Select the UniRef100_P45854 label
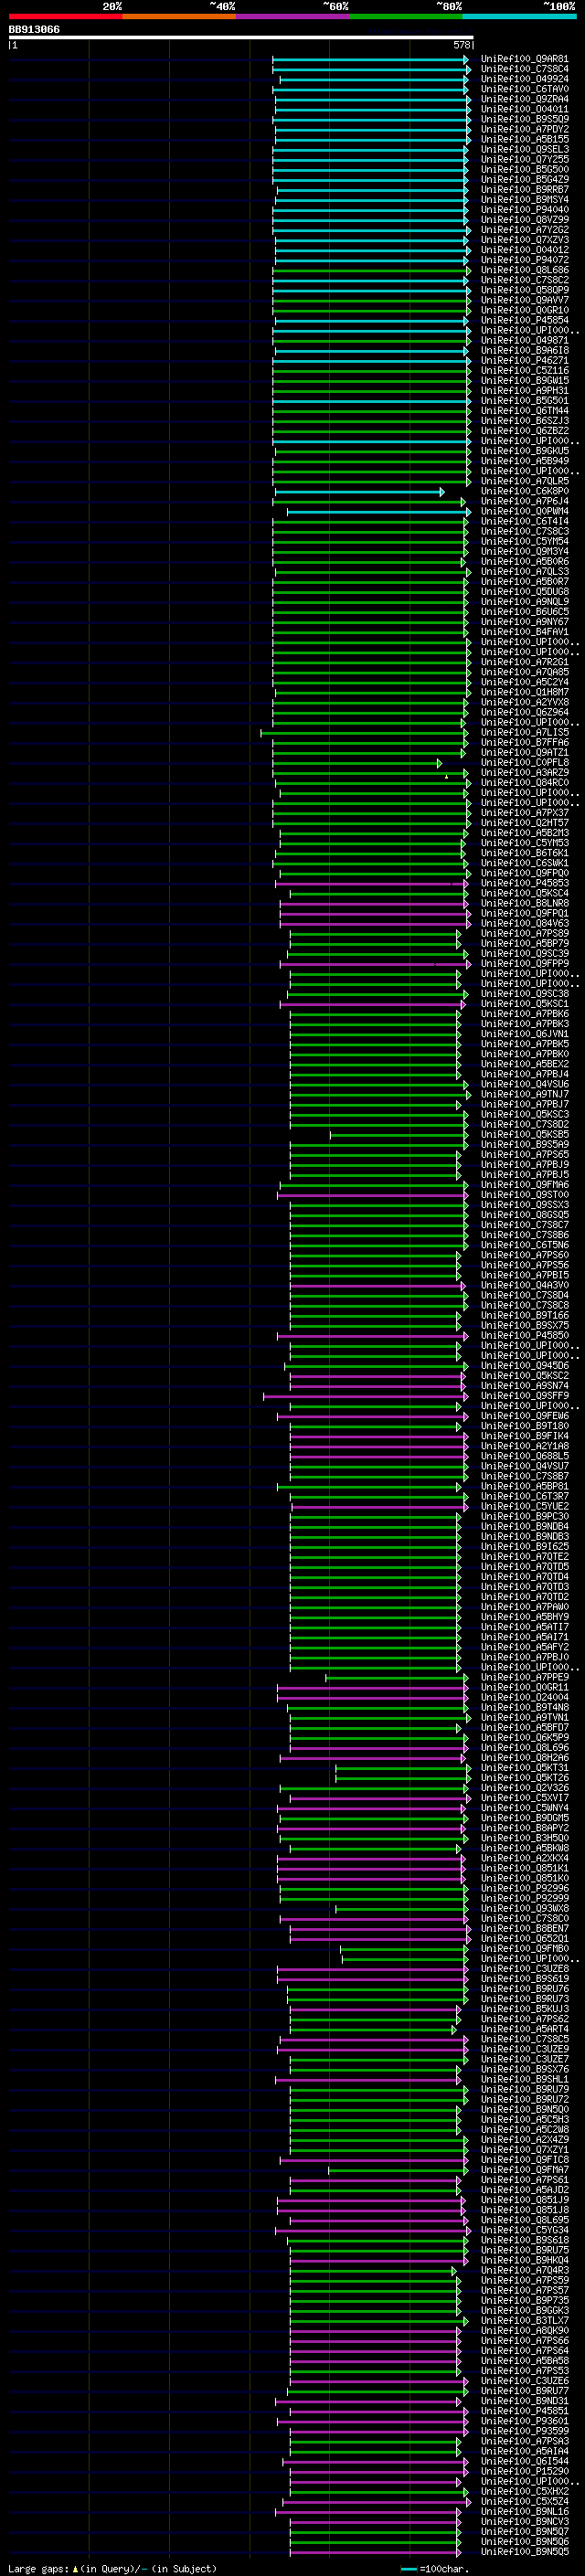Image resolution: width=585 pixels, height=2576 pixels. click(x=525, y=320)
